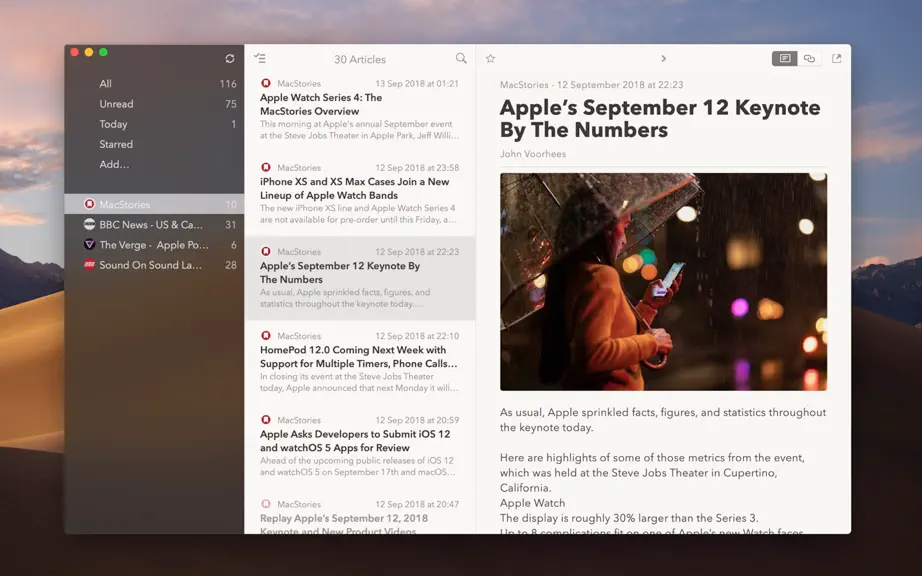The width and height of the screenshot is (922, 576).
Task: Click feed icon on the Replay Apple's September row
Action: pos(266,504)
